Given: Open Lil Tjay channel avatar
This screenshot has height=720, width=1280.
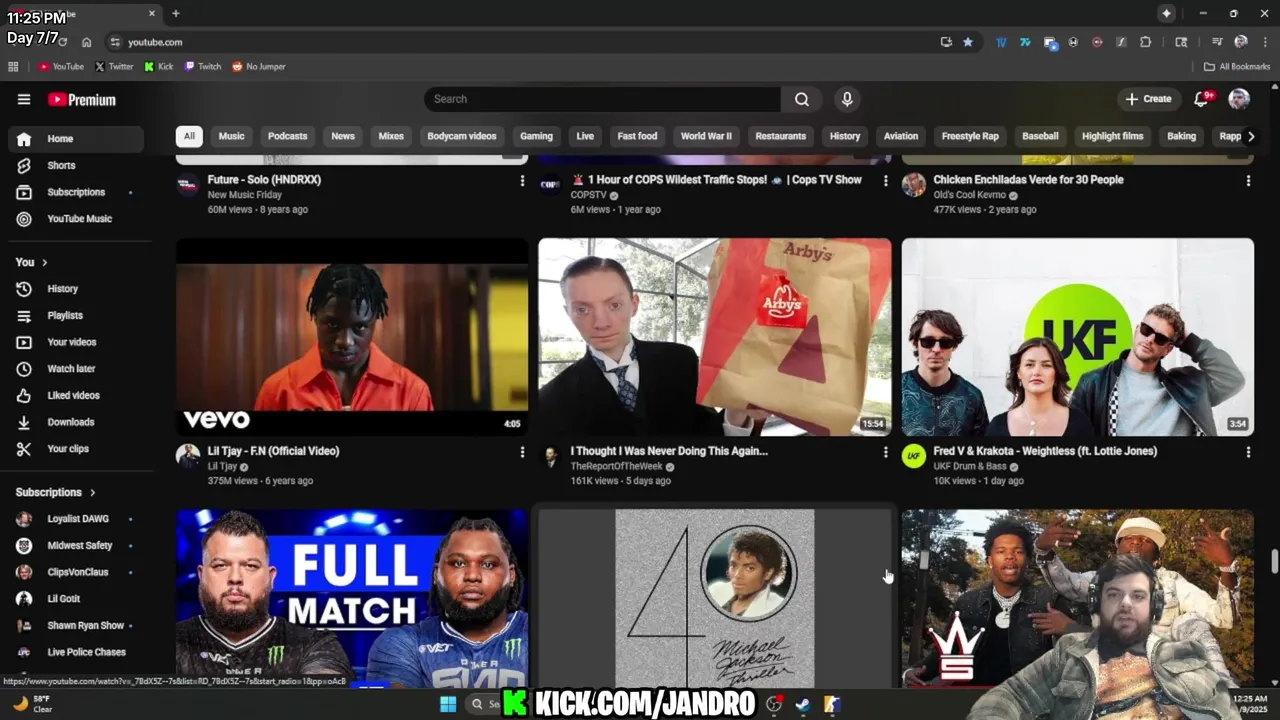Looking at the screenshot, I should pos(188,456).
